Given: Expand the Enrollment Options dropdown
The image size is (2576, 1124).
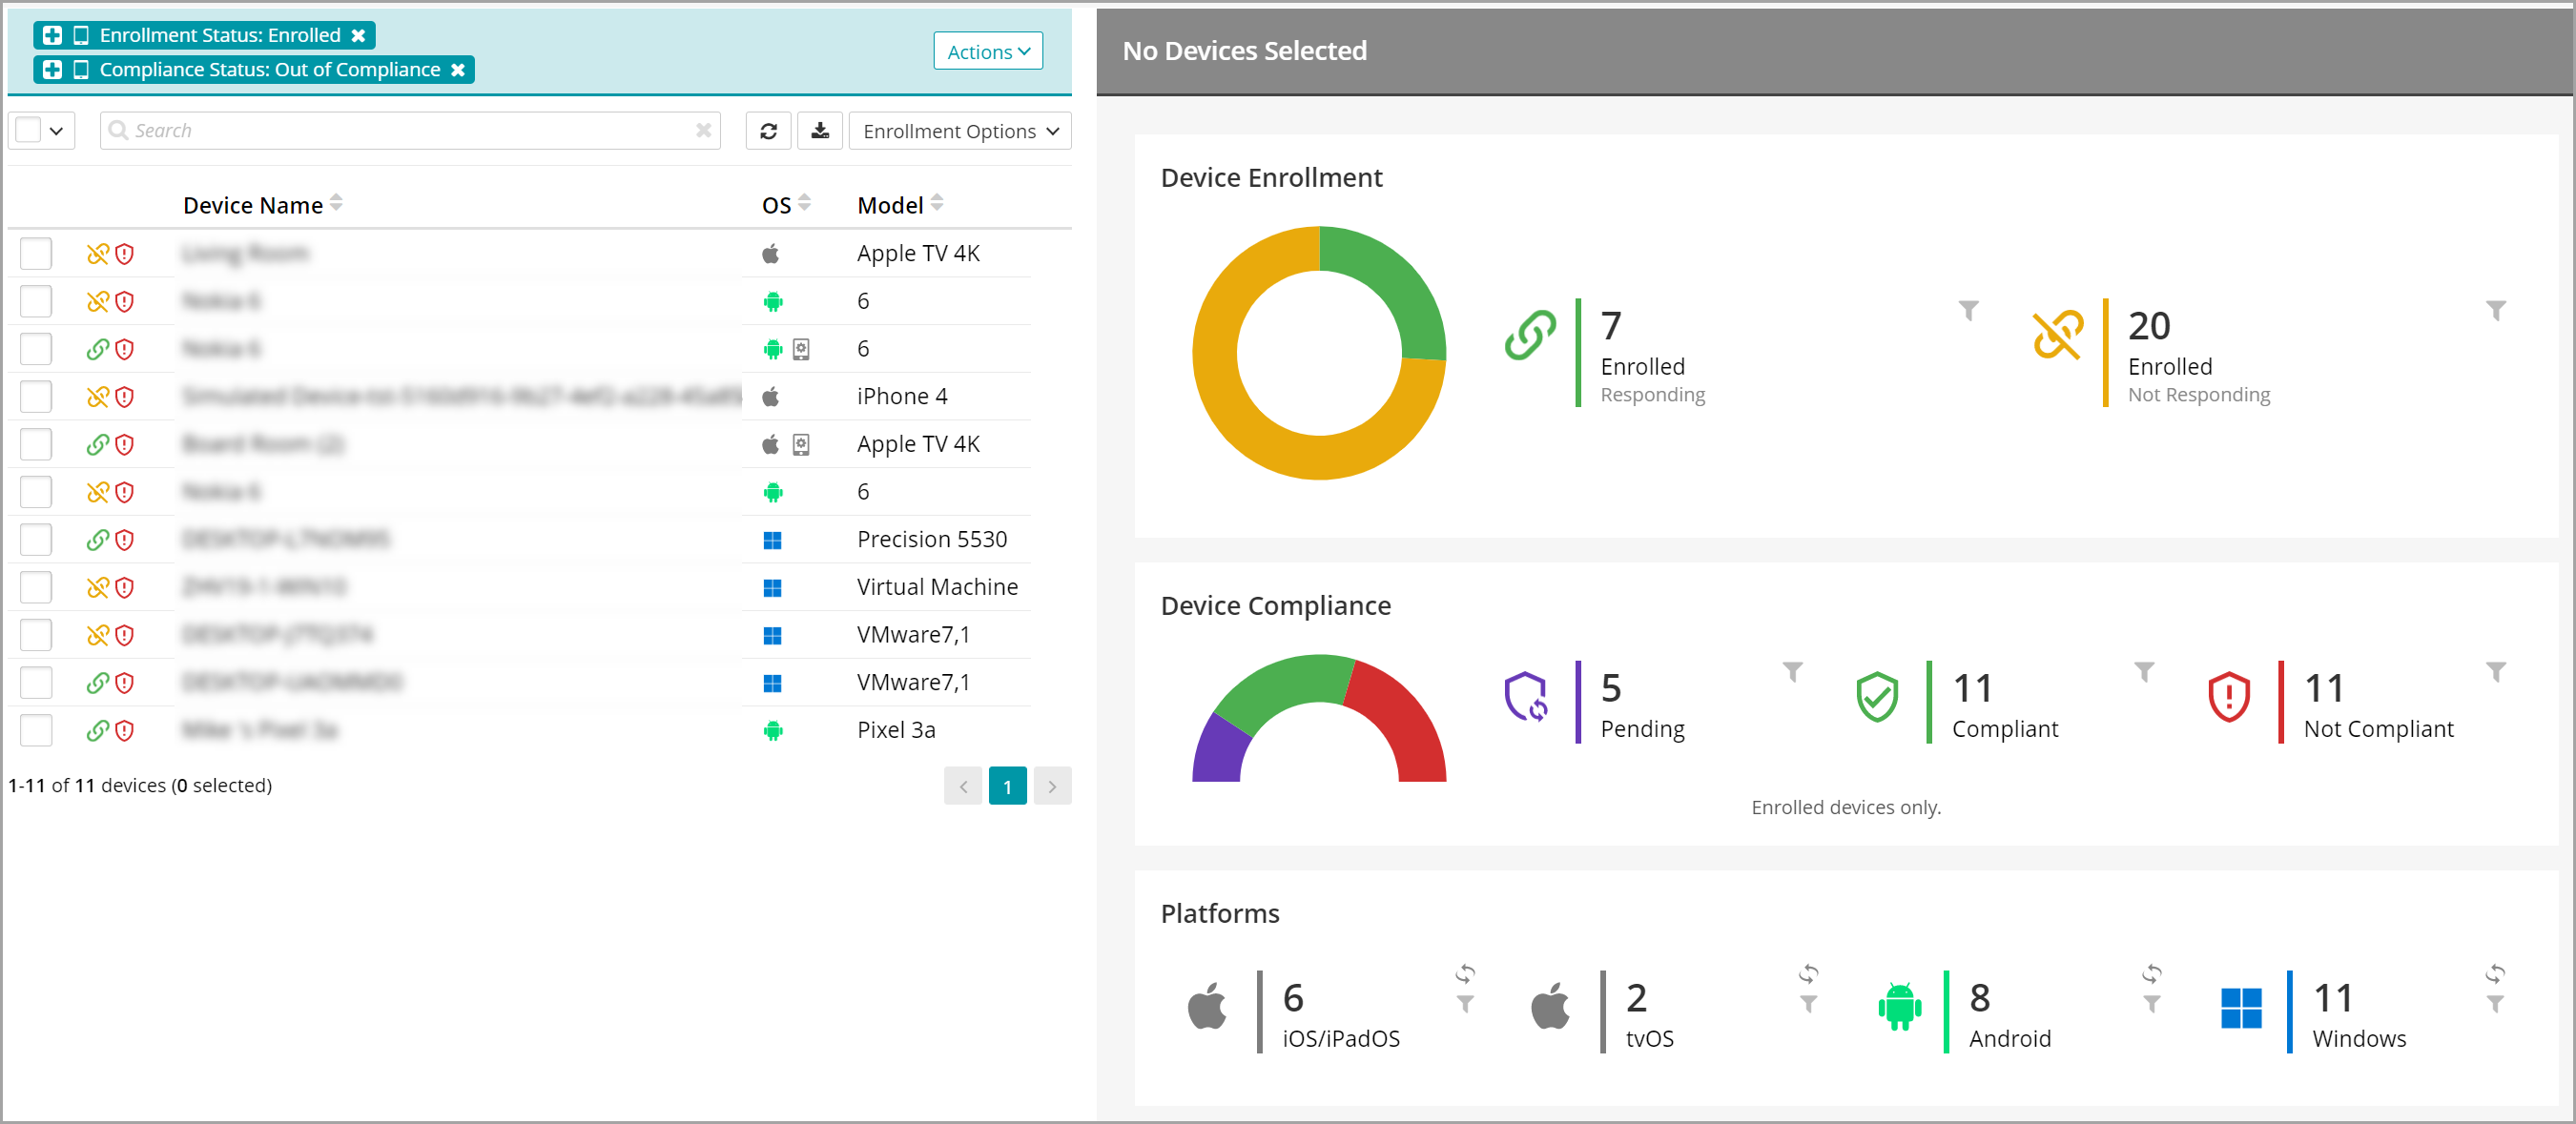Looking at the screenshot, I should [959, 131].
